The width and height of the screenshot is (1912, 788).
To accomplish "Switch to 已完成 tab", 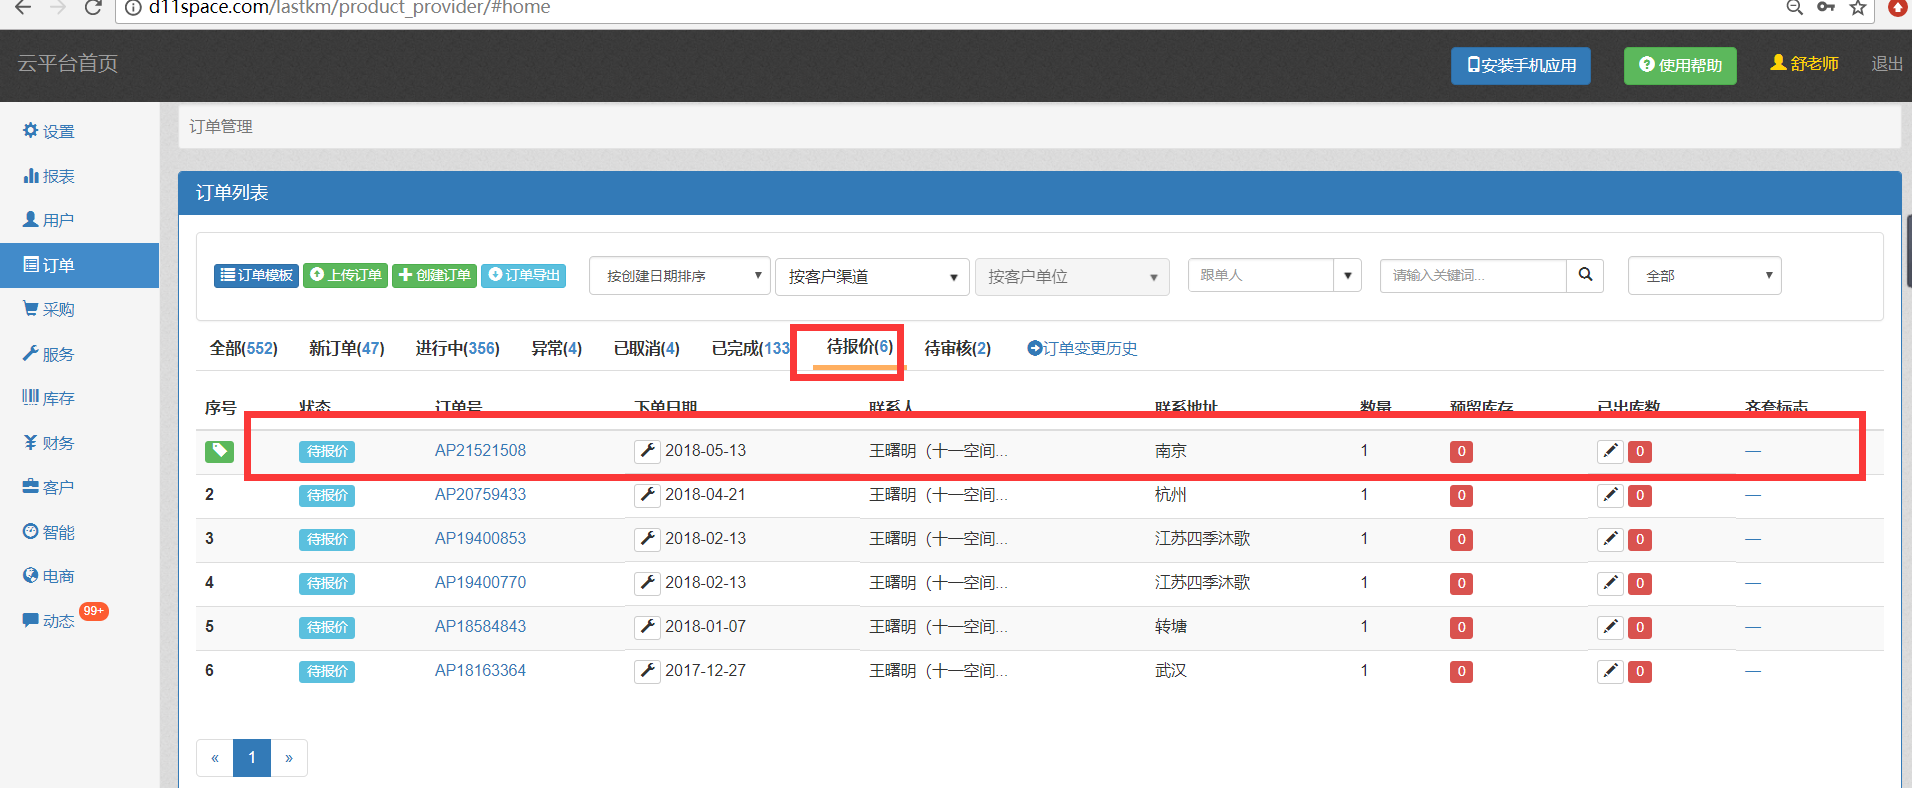I will pyautogui.click(x=750, y=348).
